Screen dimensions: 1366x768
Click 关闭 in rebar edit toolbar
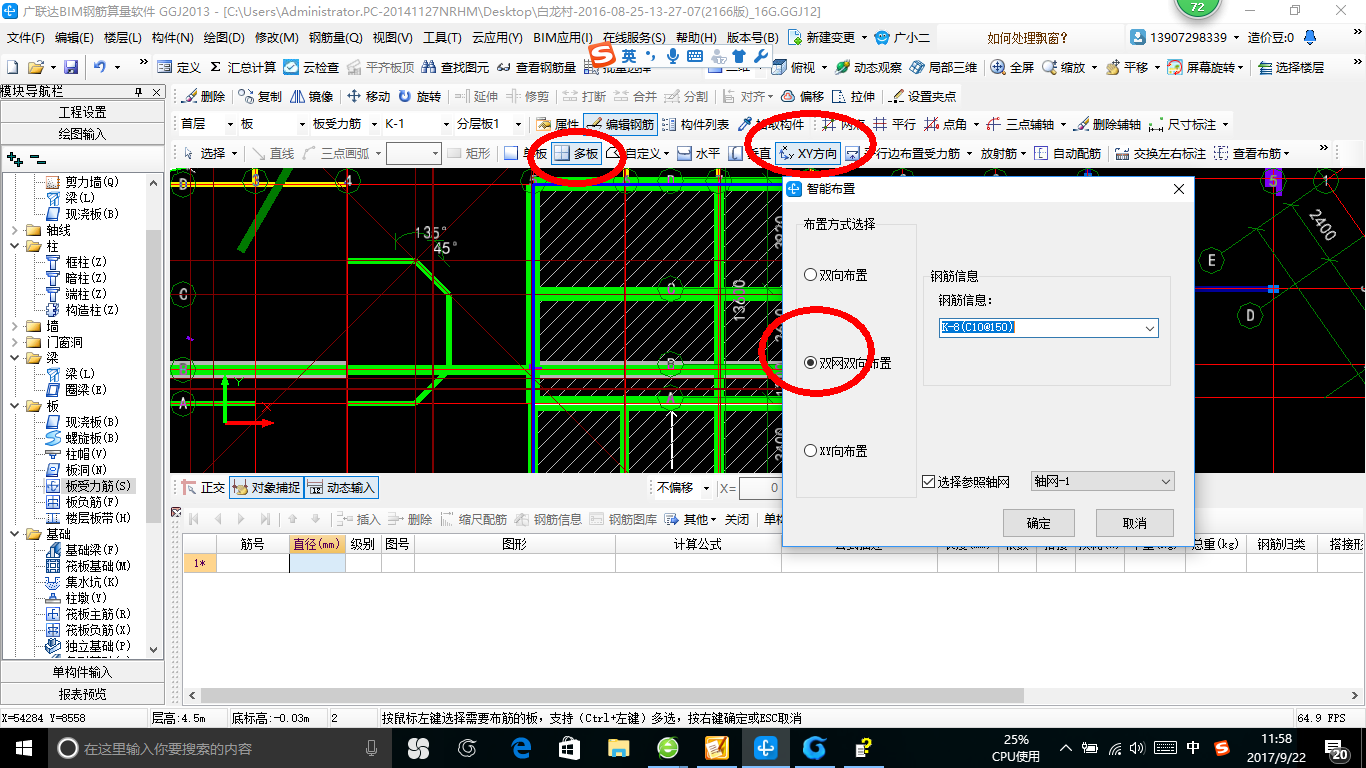[737, 520]
